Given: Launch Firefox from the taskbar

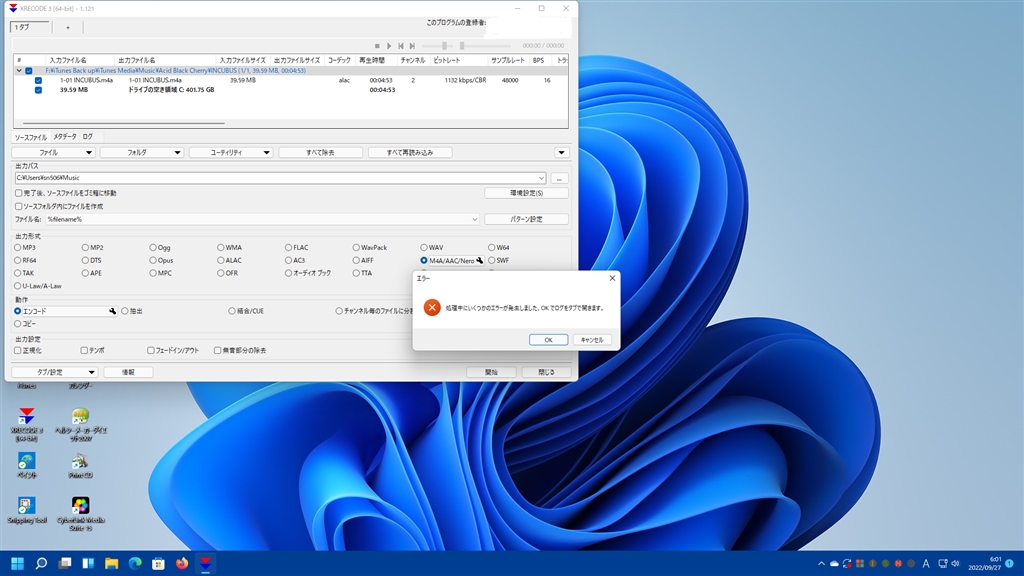Looking at the screenshot, I should point(182,563).
